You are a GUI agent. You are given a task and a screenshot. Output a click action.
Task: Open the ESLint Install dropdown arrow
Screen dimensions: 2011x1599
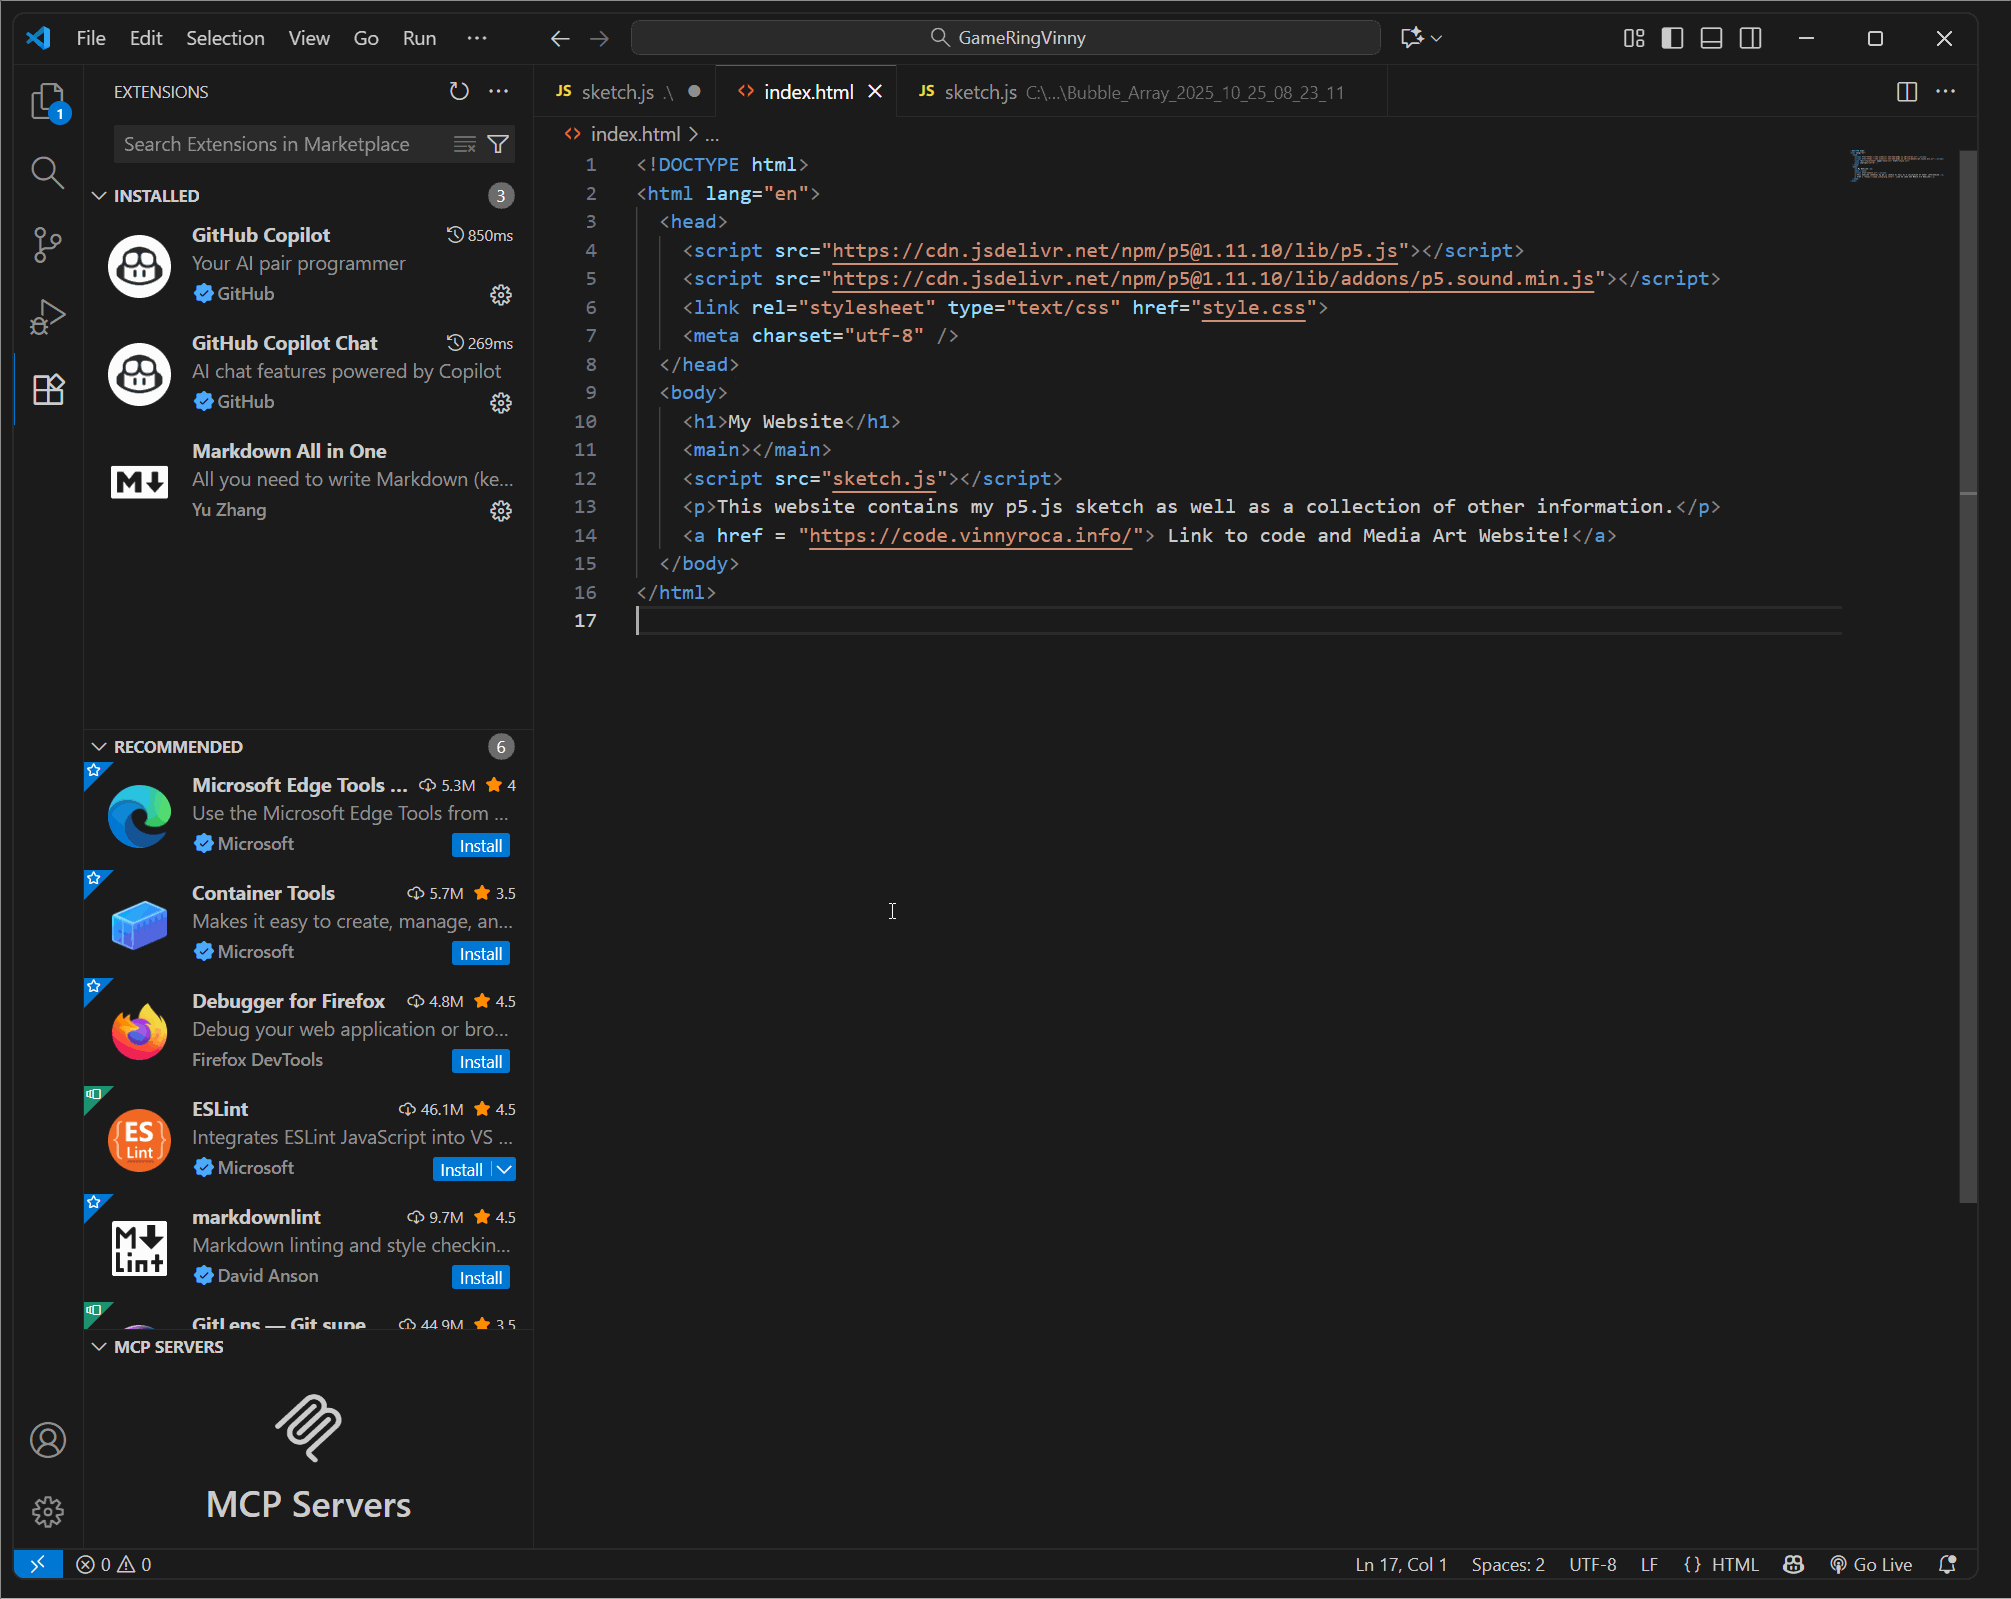[x=503, y=1168]
